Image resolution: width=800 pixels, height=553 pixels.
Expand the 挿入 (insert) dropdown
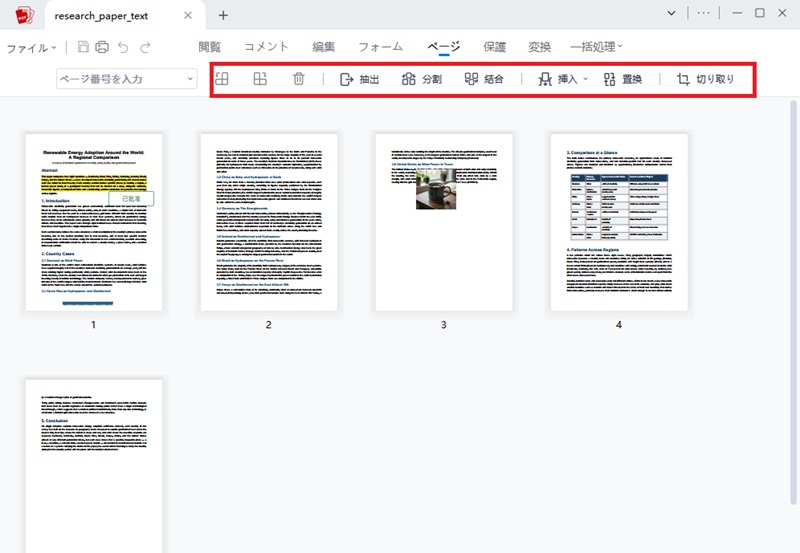point(585,79)
